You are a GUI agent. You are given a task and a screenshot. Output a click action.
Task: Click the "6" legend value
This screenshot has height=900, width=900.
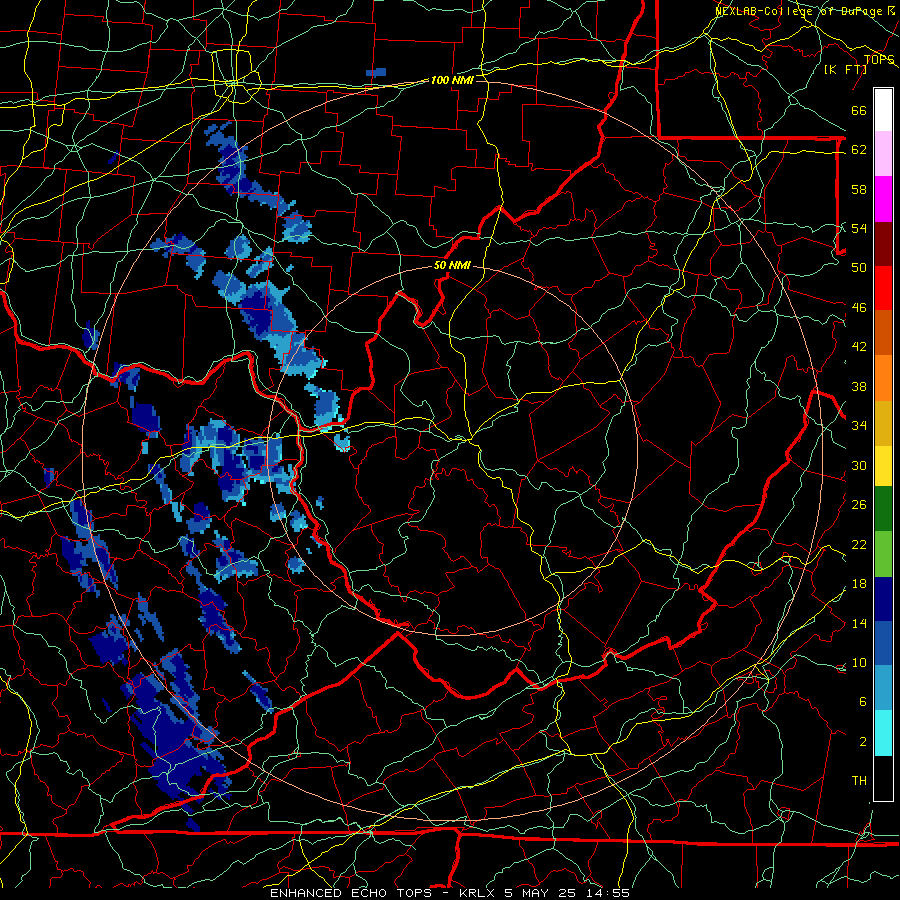pos(862,701)
